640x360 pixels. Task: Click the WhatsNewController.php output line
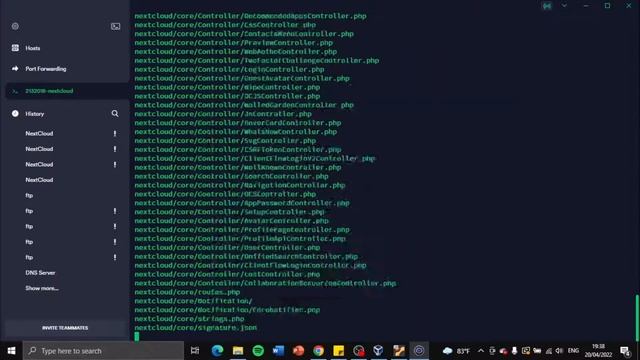click(236, 132)
